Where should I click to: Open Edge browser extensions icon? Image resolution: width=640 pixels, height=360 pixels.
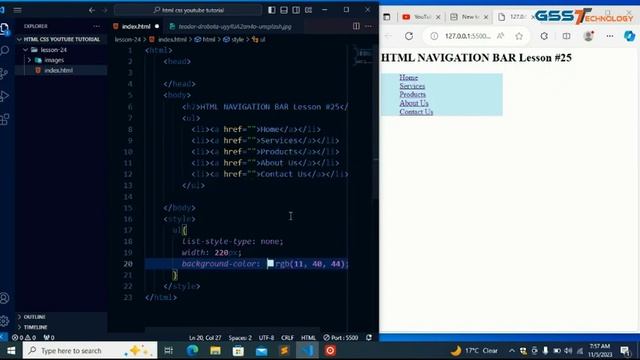[x=544, y=36]
